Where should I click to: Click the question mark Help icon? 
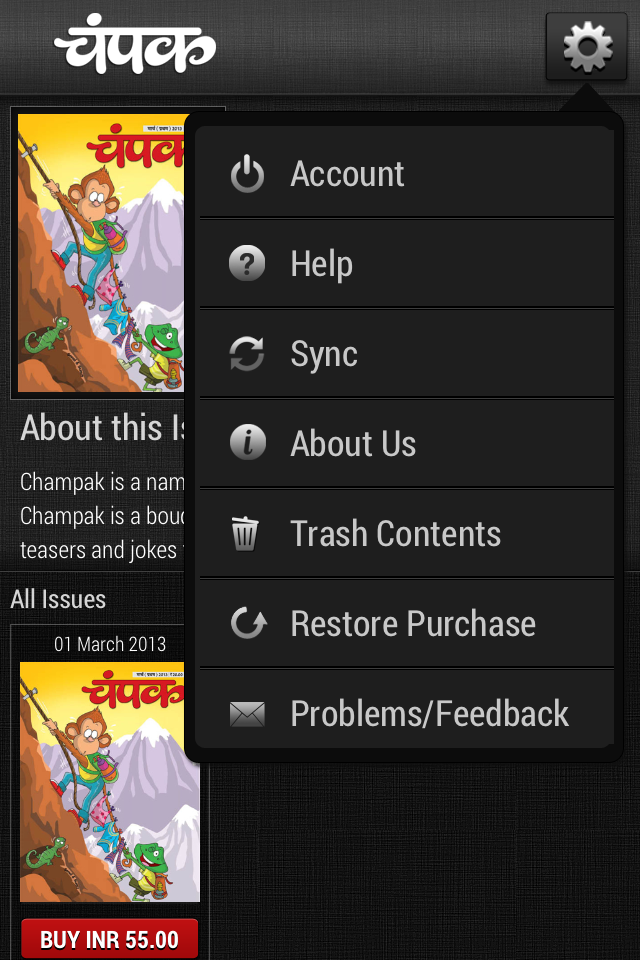point(247,264)
